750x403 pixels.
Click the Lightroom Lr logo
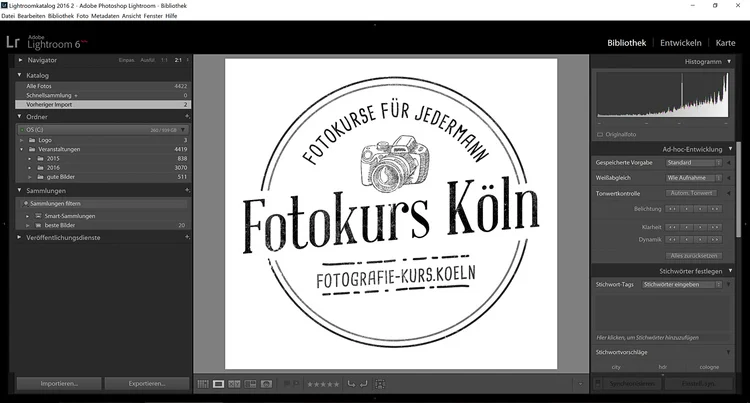(x=13, y=42)
